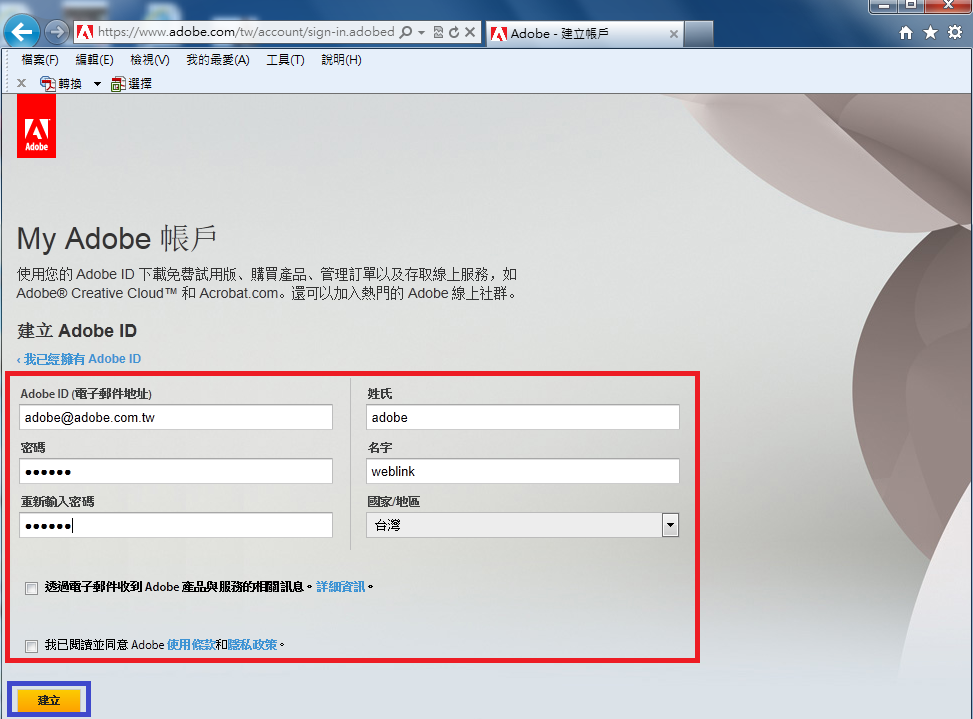Open Favorites star icon

pyautogui.click(x=930, y=33)
